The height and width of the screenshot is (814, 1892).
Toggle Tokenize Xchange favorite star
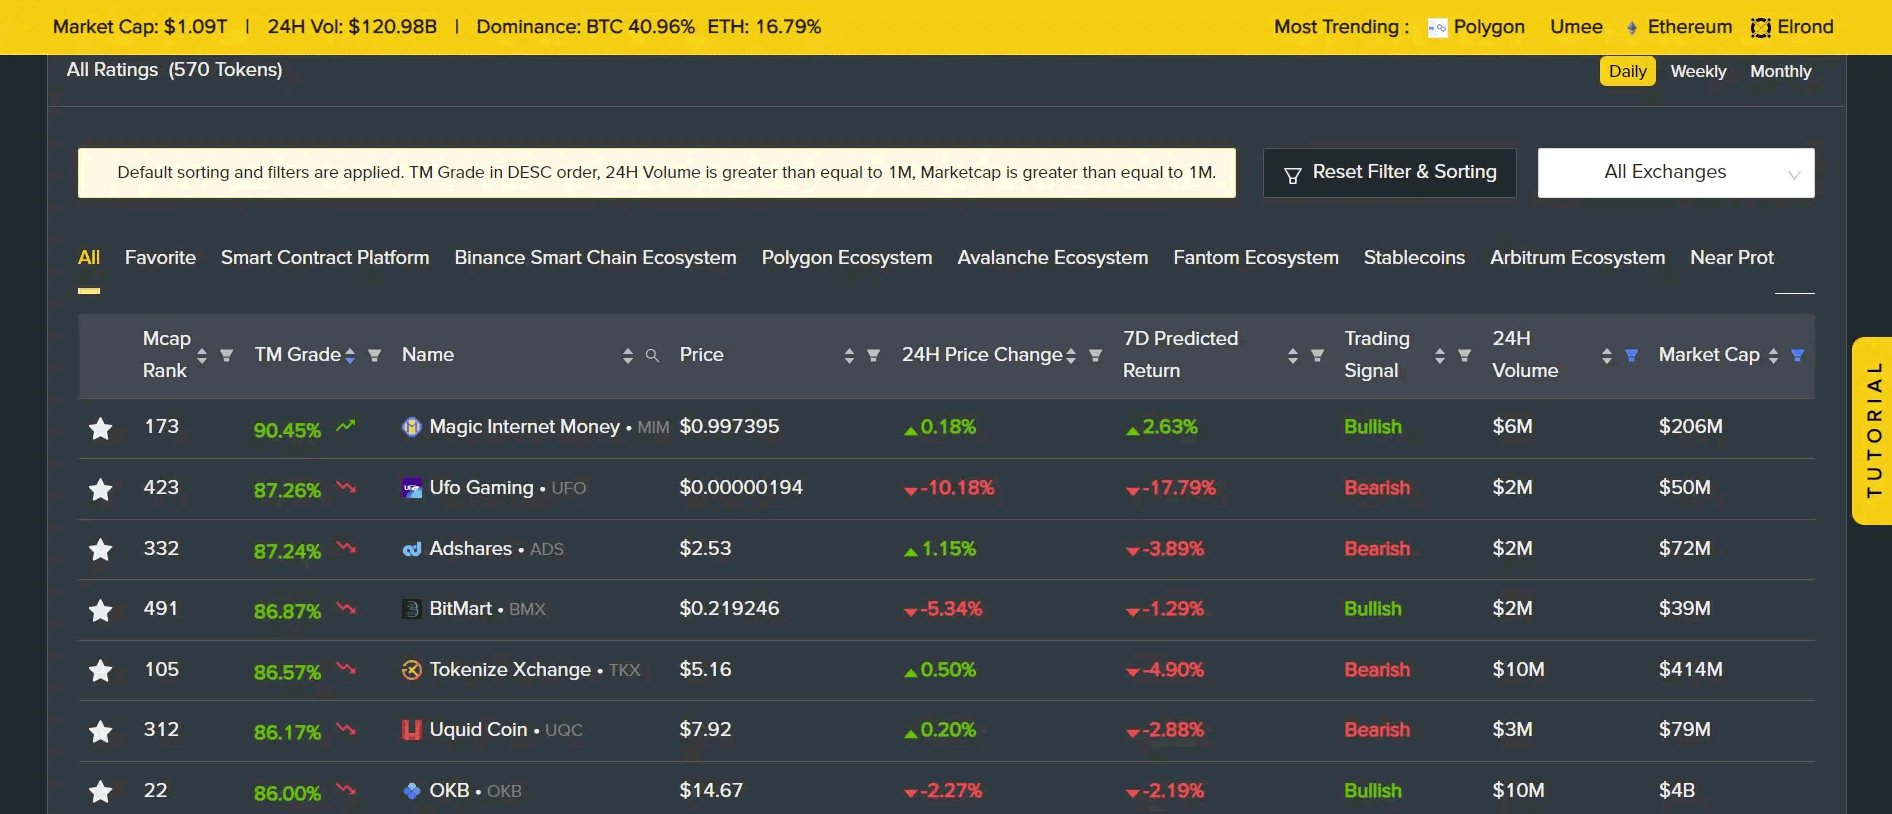pyautogui.click(x=100, y=671)
